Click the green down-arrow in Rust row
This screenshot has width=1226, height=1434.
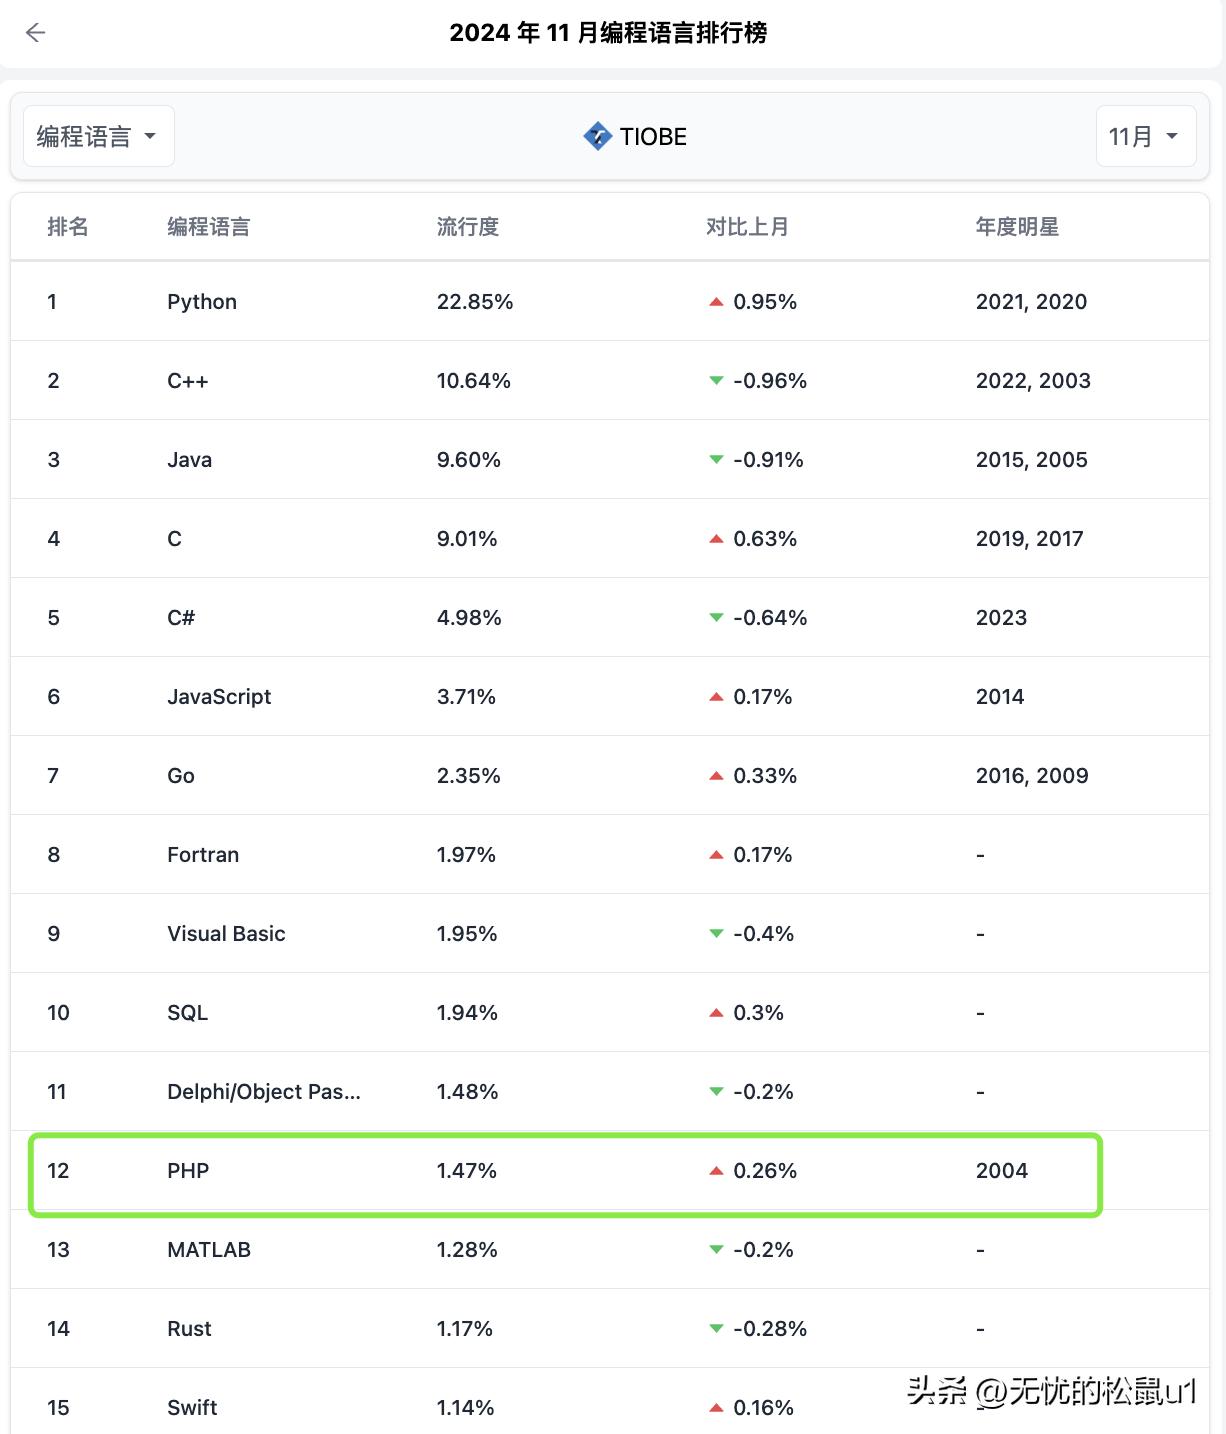pyautogui.click(x=716, y=1329)
